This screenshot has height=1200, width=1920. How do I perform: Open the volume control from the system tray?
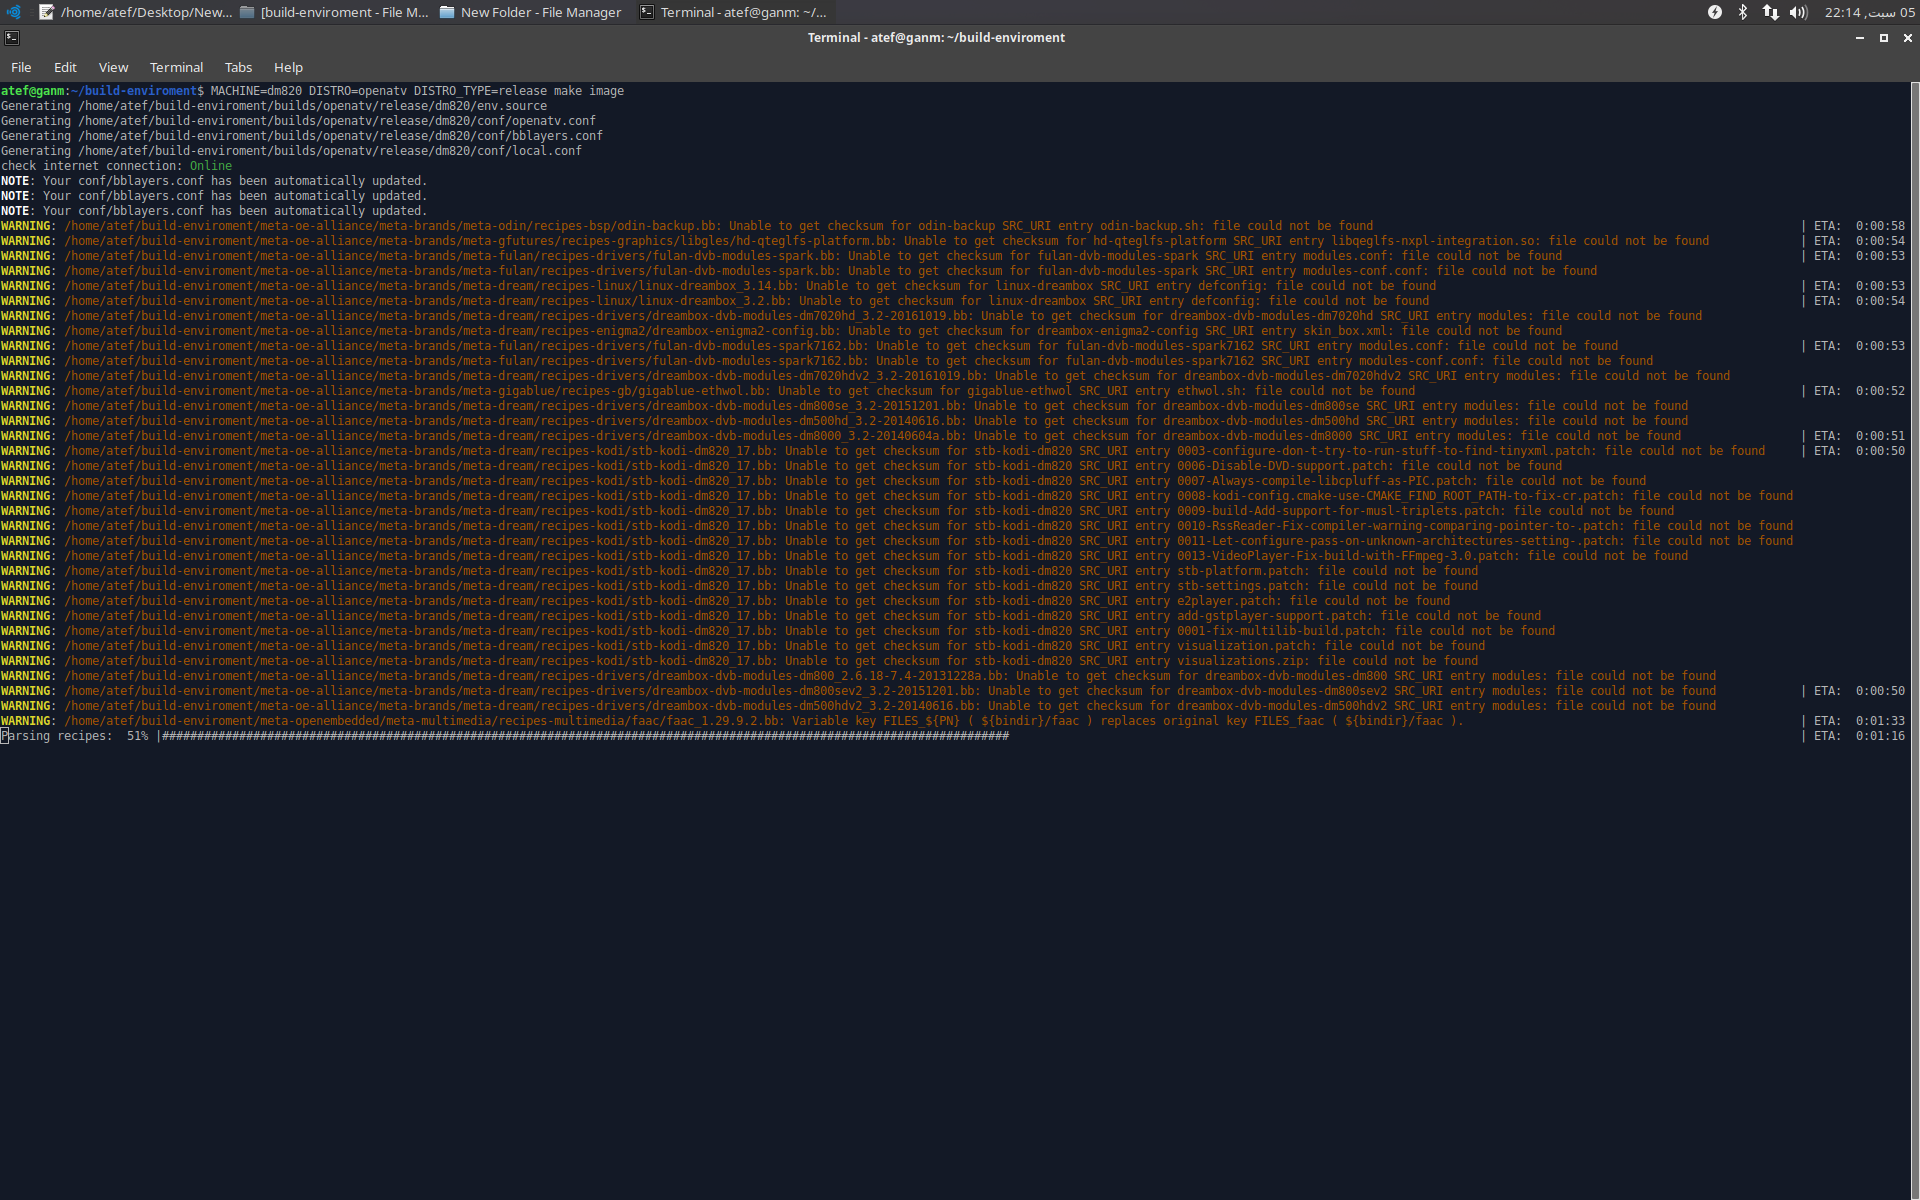[x=1799, y=12]
